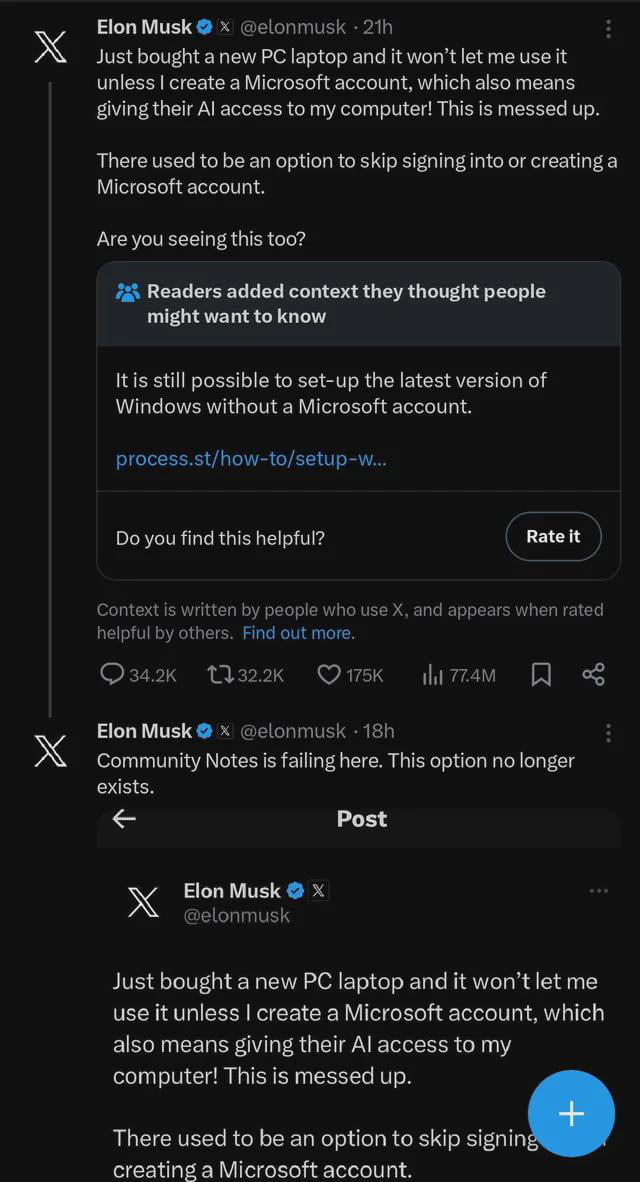640x1182 pixels.
Task: Open the ellipsis menu in the embedded post
Action: (598, 890)
